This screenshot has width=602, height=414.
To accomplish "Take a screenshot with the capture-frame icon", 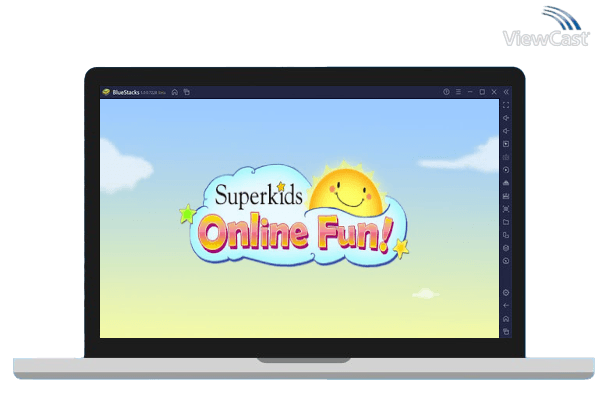I will (x=506, y=209).
